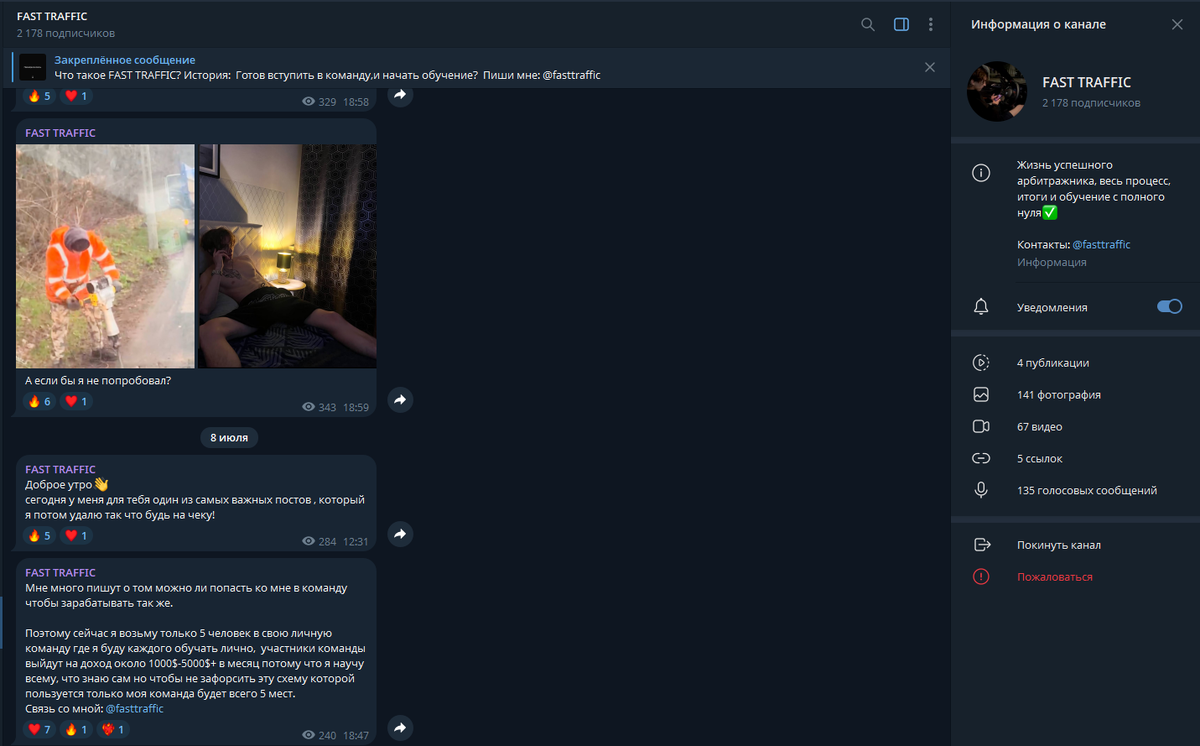Open the worker in orange jacket photo
The image size is (1200, 746).
[x=105, y=256]
